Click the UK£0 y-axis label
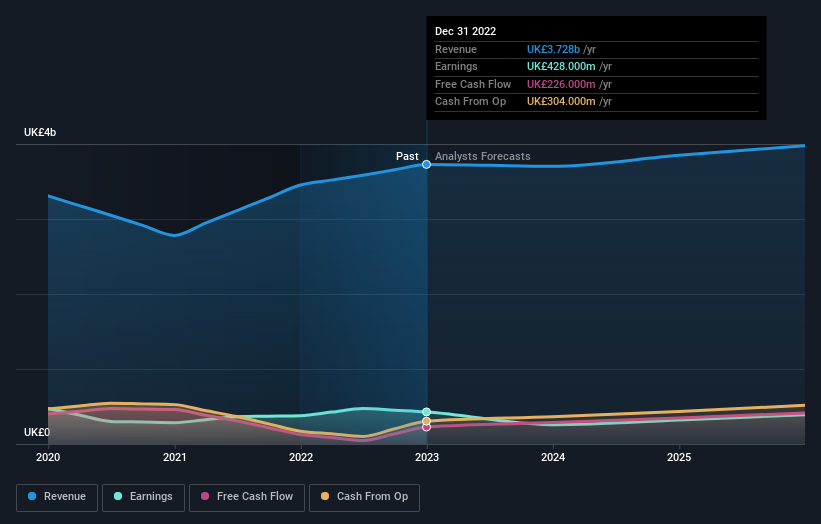Screen dimensions: 821x524 pos(37,432)
